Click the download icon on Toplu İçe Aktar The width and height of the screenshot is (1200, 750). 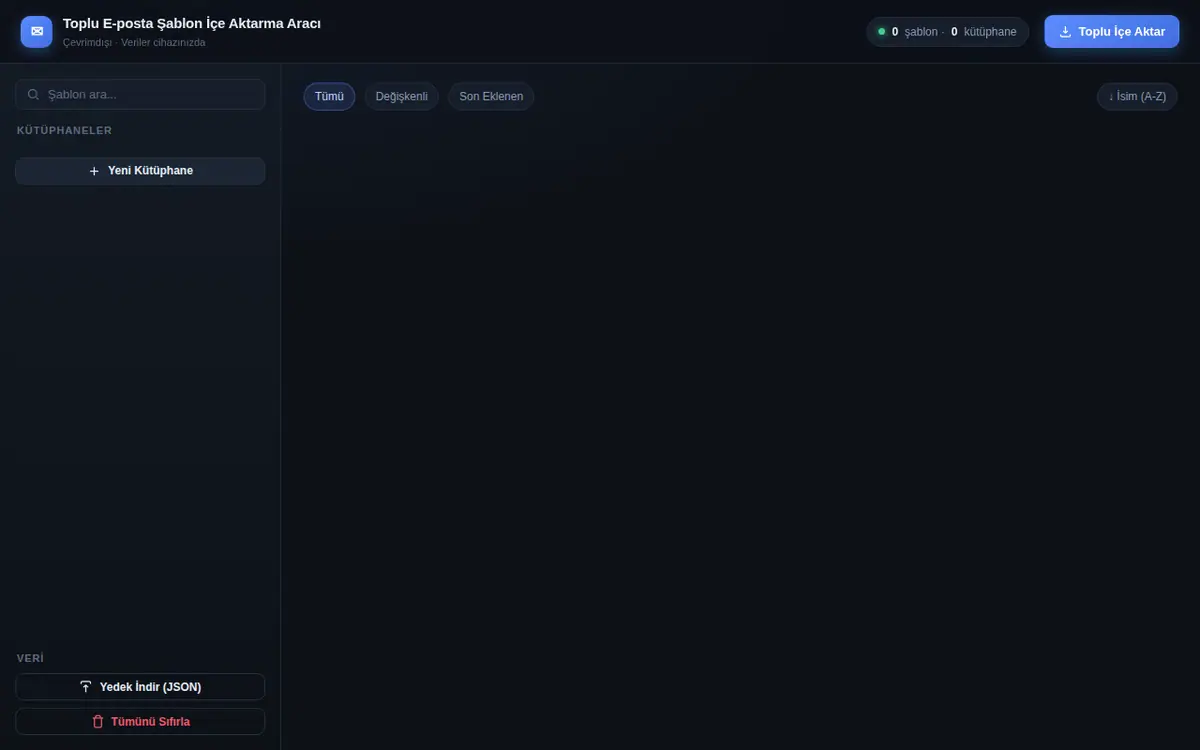[x=1065, y=32]
